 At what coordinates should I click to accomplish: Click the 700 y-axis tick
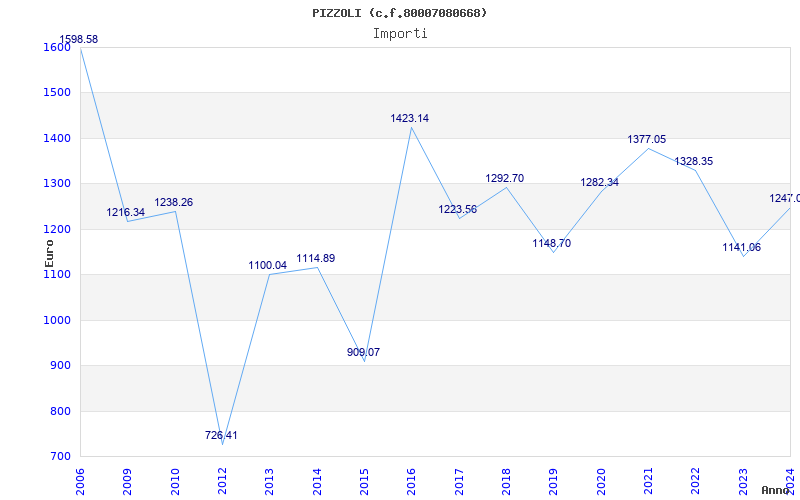[60, 457]
